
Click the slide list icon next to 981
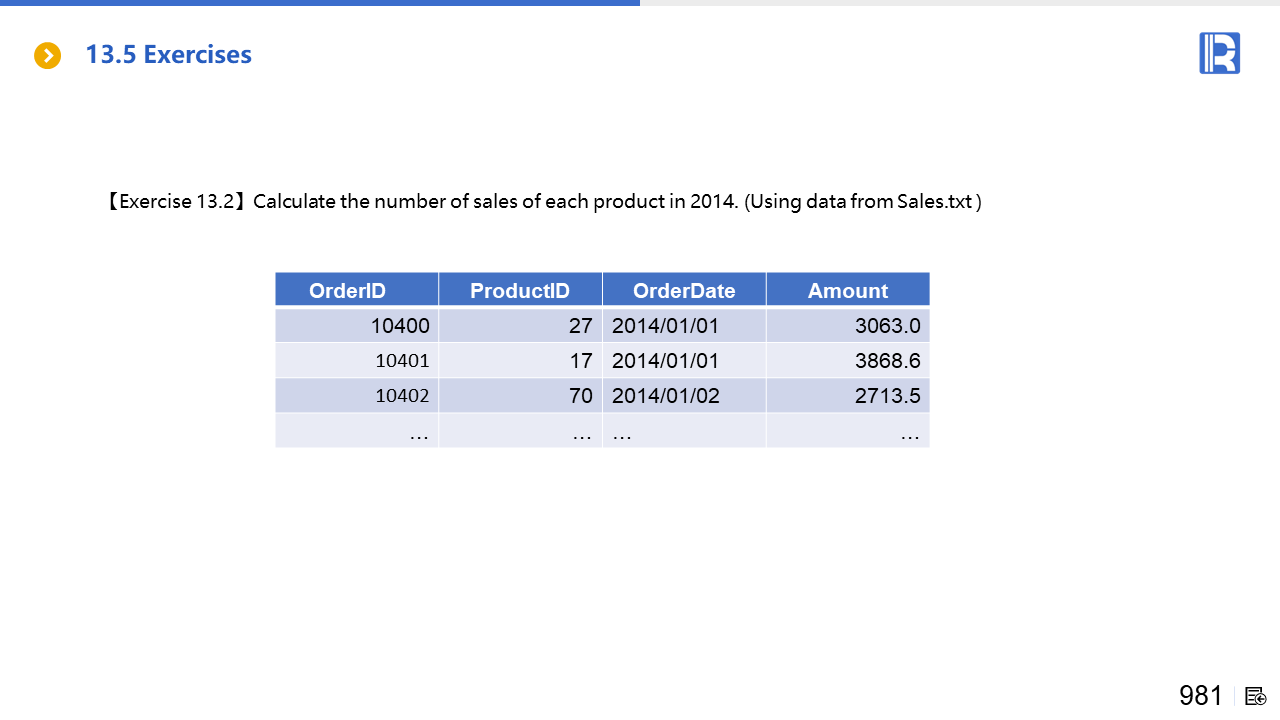(1256, 696)
